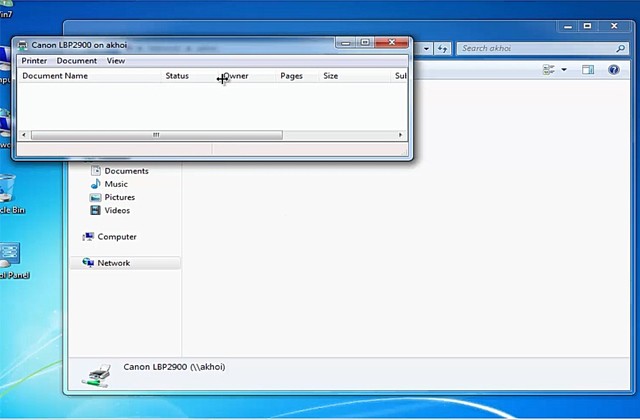Select Pictures in the navigation pane

tap(120, 197)
